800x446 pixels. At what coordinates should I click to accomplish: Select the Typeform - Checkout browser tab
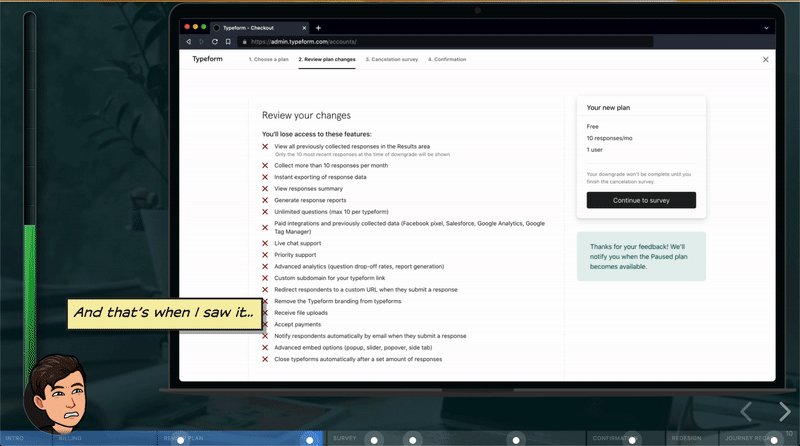click(x=260, y=28)
